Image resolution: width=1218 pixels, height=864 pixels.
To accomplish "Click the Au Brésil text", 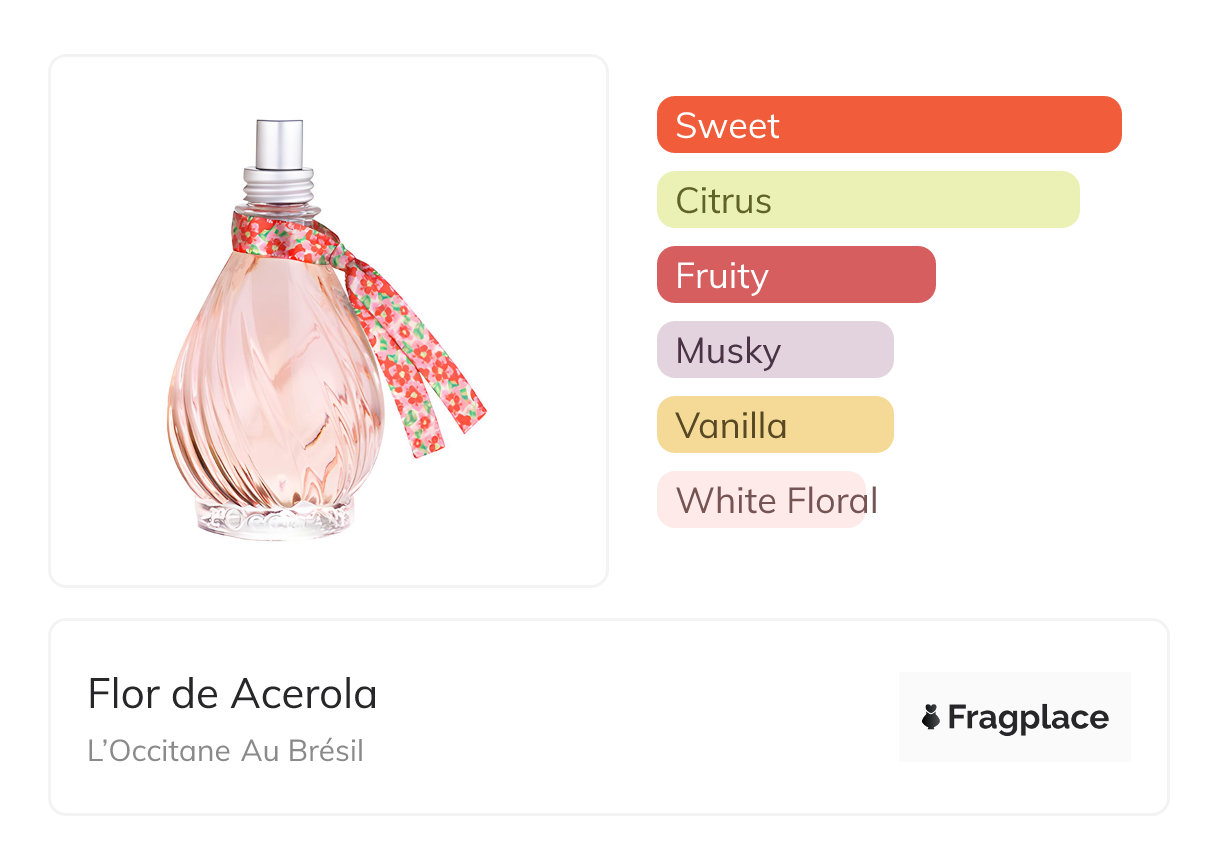I will [302, 750].
